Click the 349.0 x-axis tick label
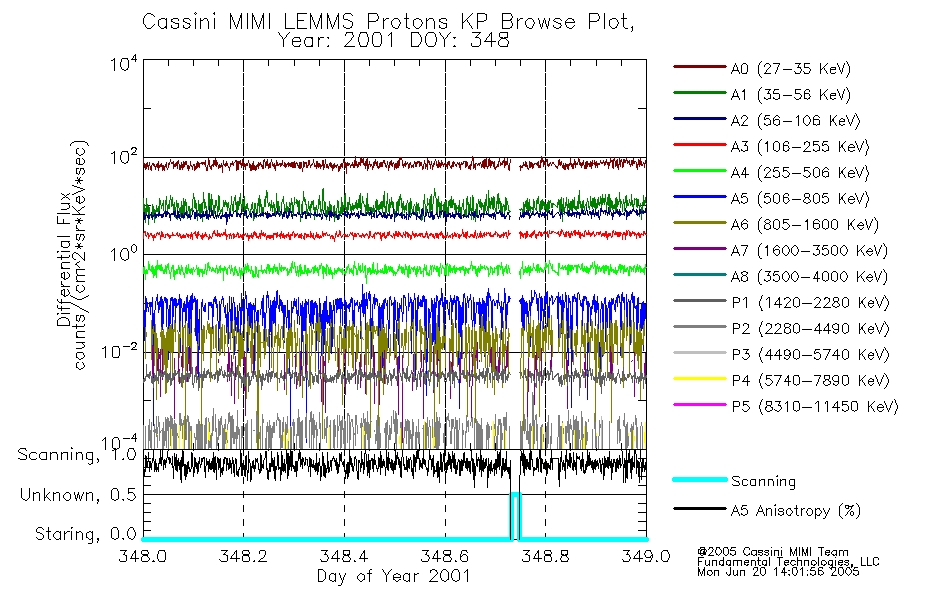 point(646,556)
